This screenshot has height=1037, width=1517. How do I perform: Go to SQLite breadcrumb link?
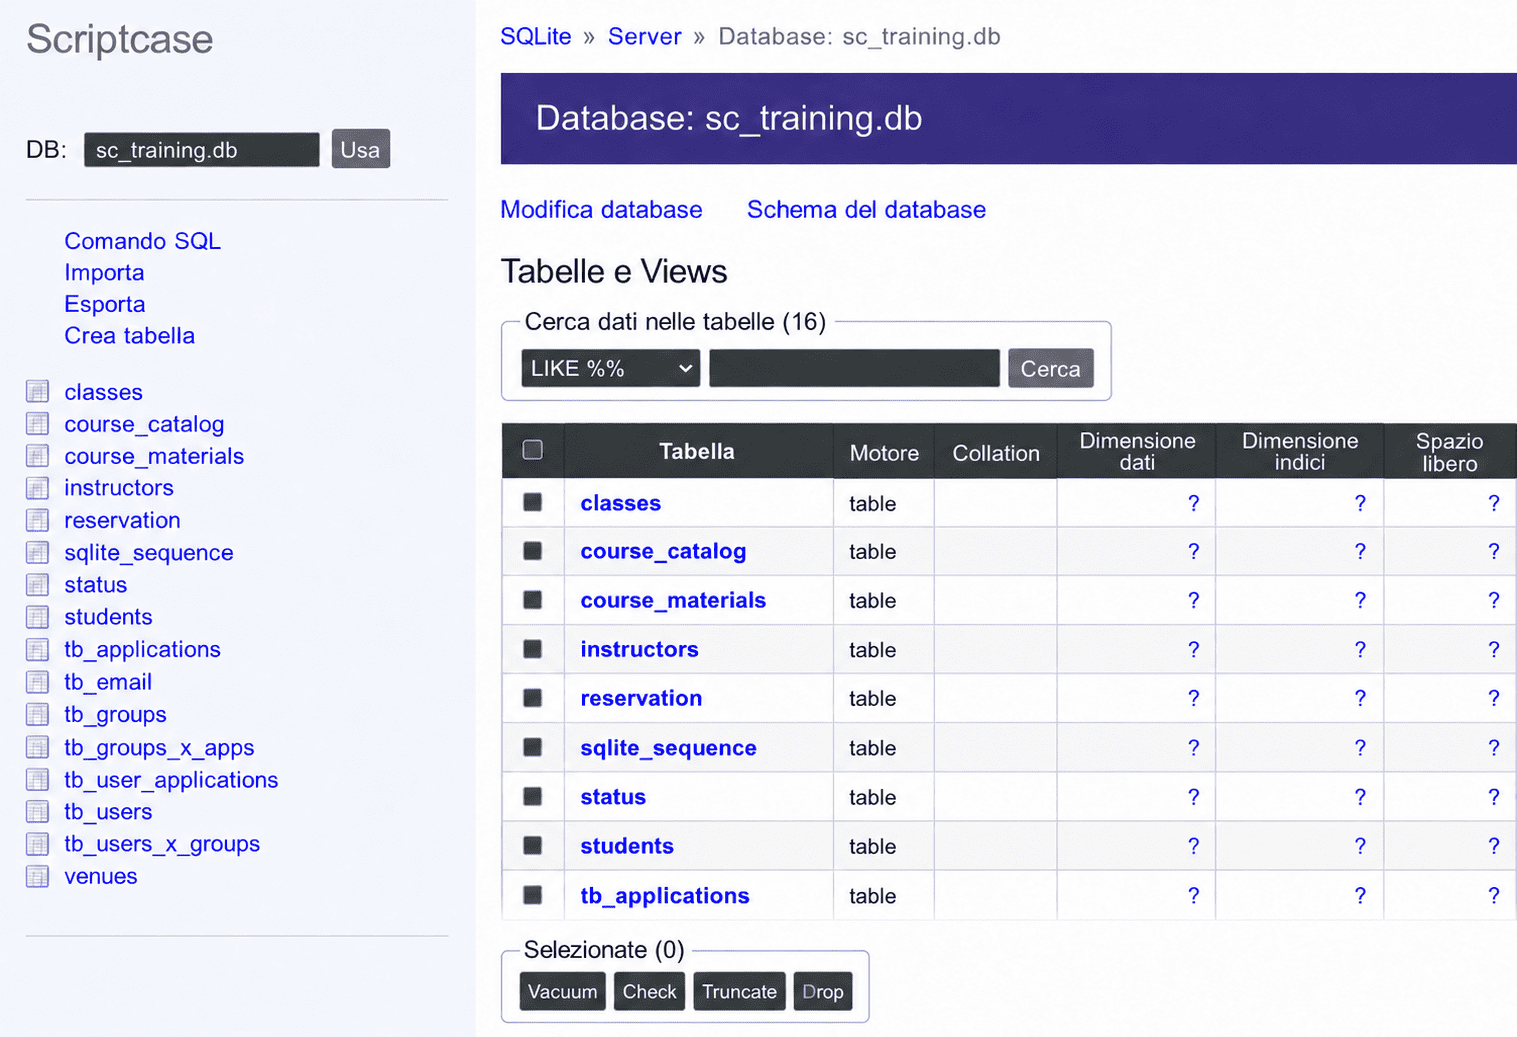tap(536, 37)
